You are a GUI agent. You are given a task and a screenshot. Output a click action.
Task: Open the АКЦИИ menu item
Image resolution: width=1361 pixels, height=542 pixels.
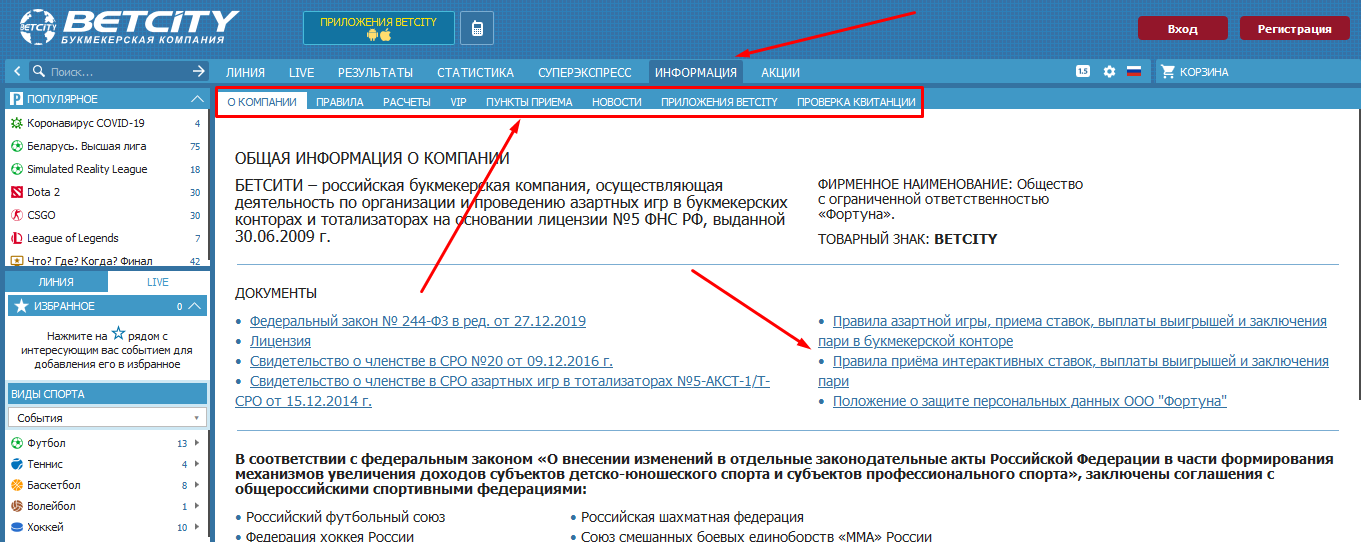(x=780, y=72)
